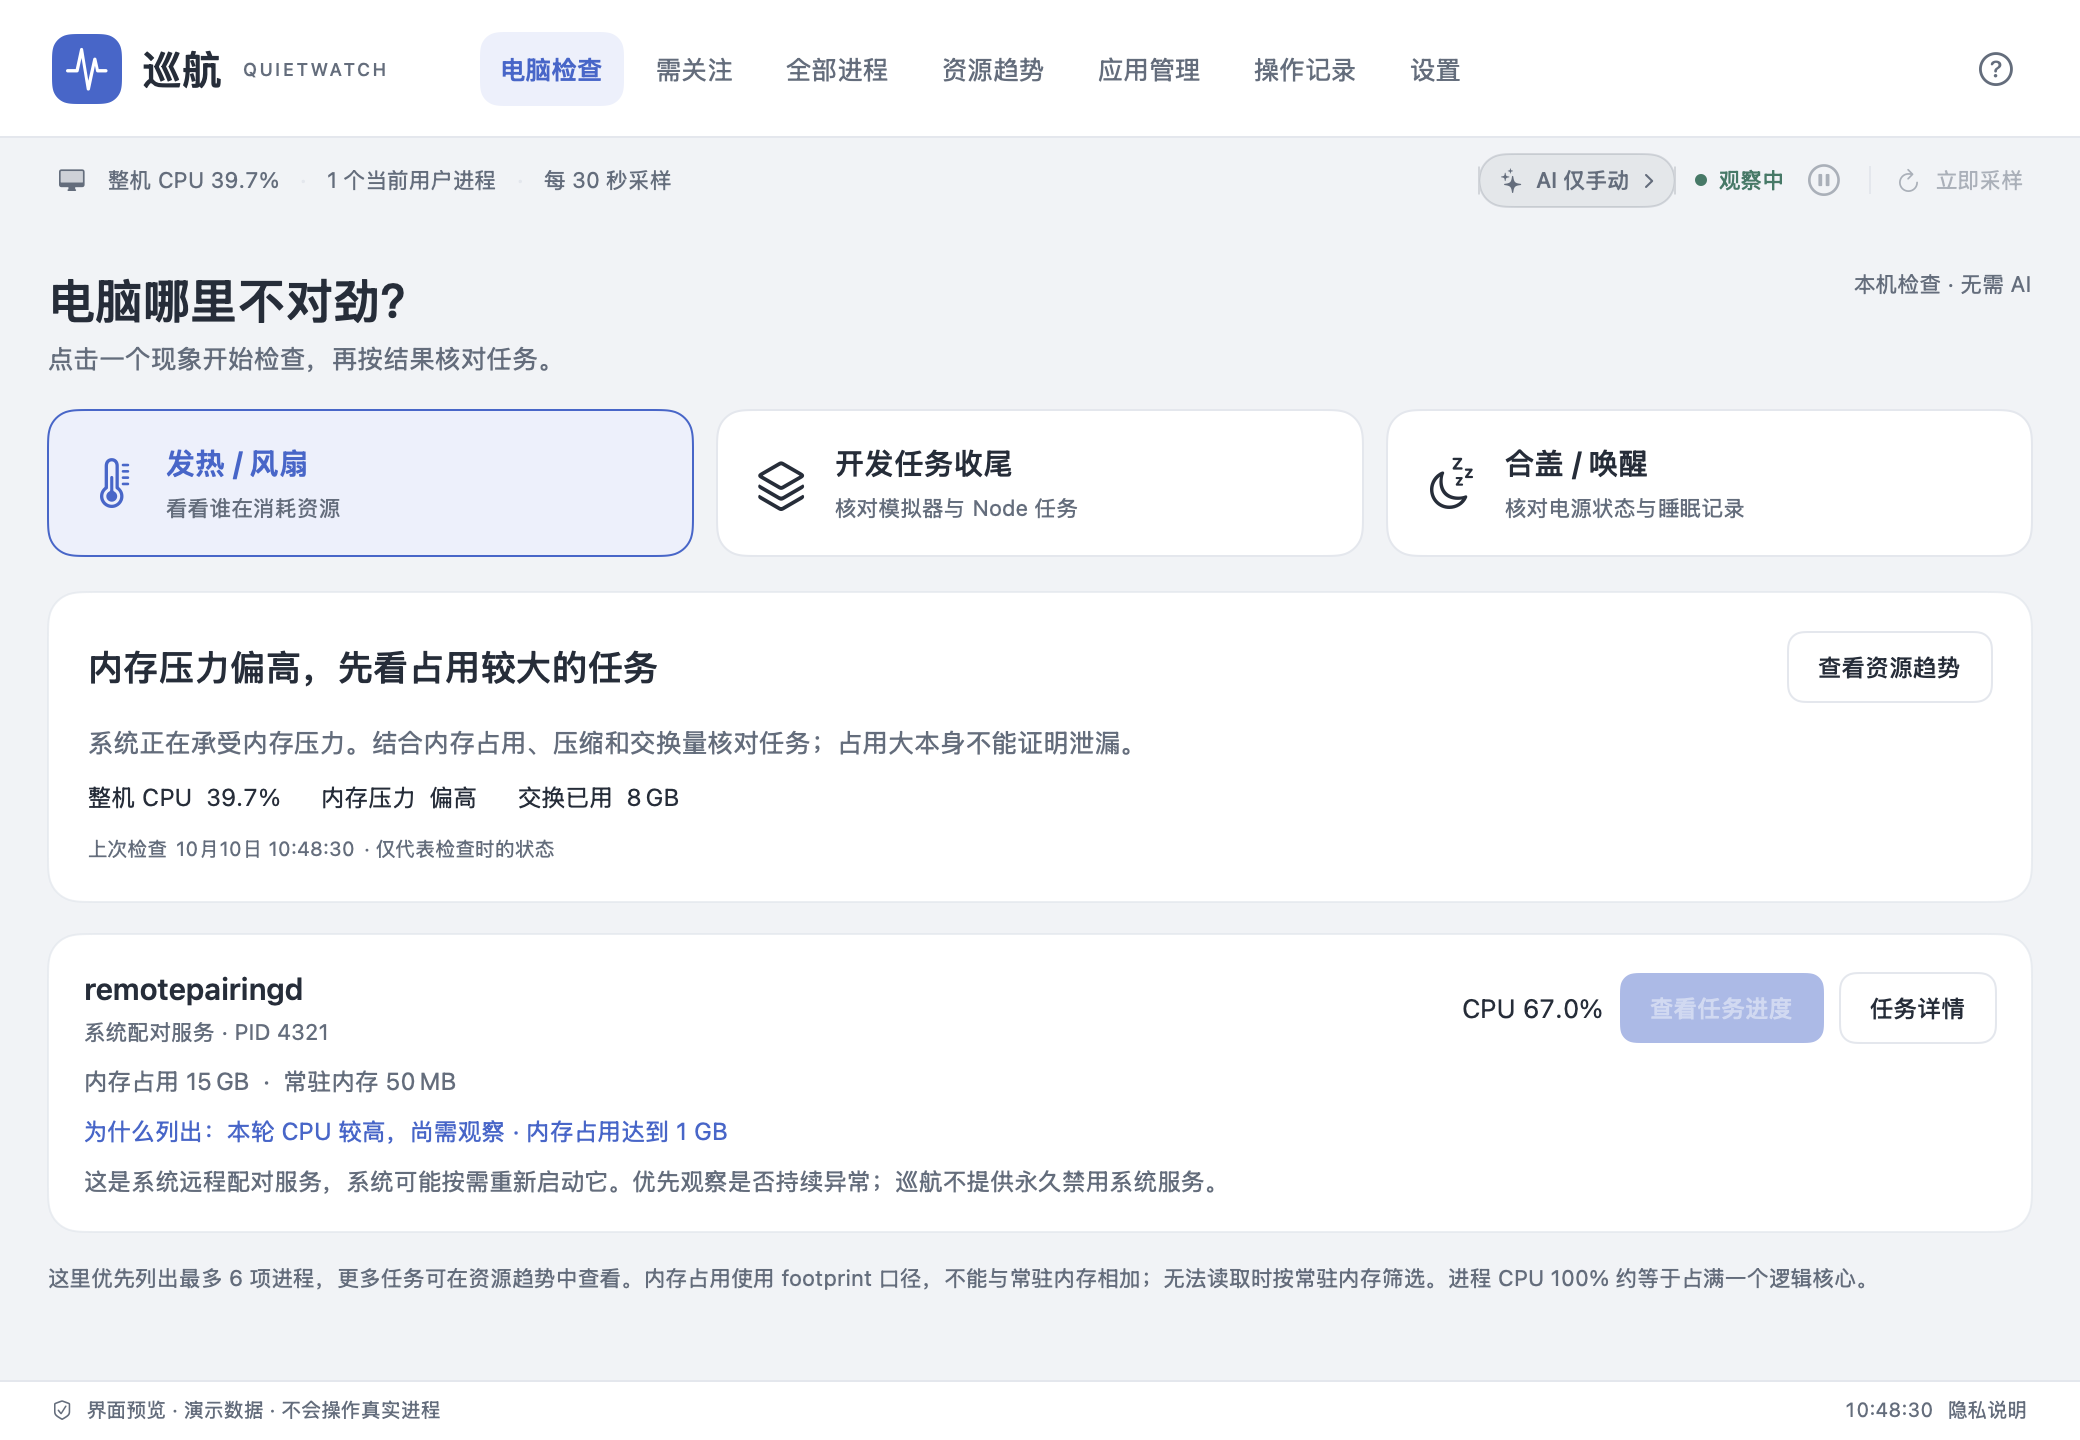
Task: Open 操作记录 tab
Action: [x=1305, y=70]
